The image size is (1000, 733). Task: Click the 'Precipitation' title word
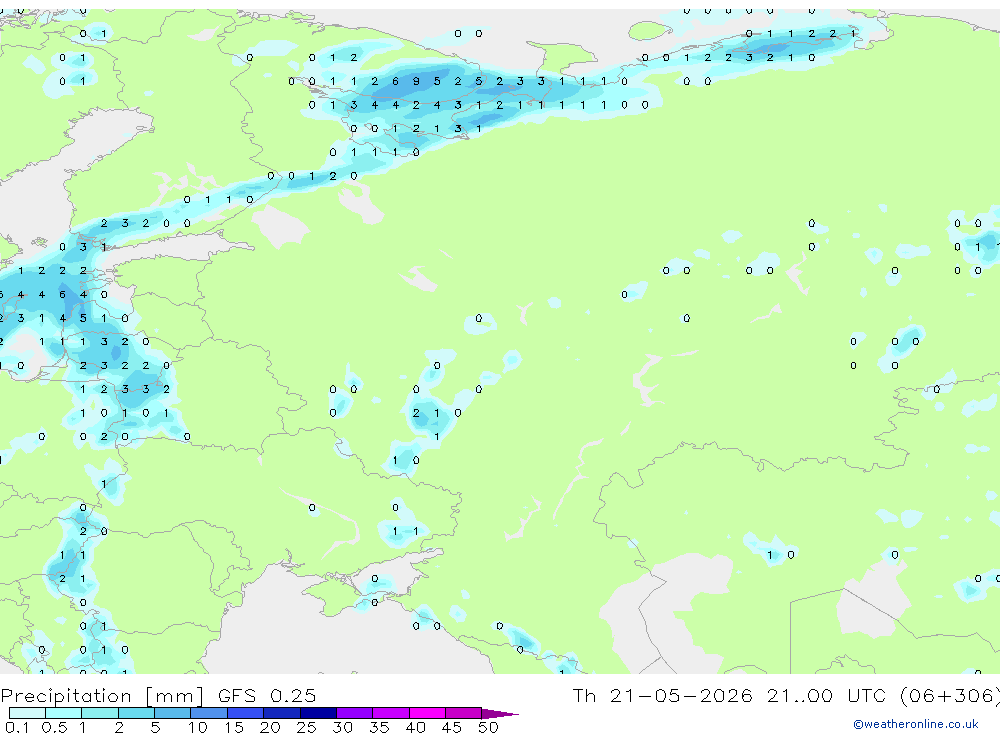click(x=66, y=695)
